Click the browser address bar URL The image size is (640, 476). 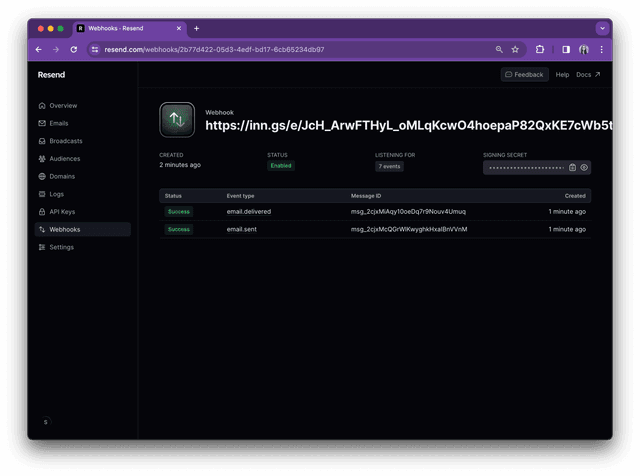pyautogui.click(x=214, y=49)
